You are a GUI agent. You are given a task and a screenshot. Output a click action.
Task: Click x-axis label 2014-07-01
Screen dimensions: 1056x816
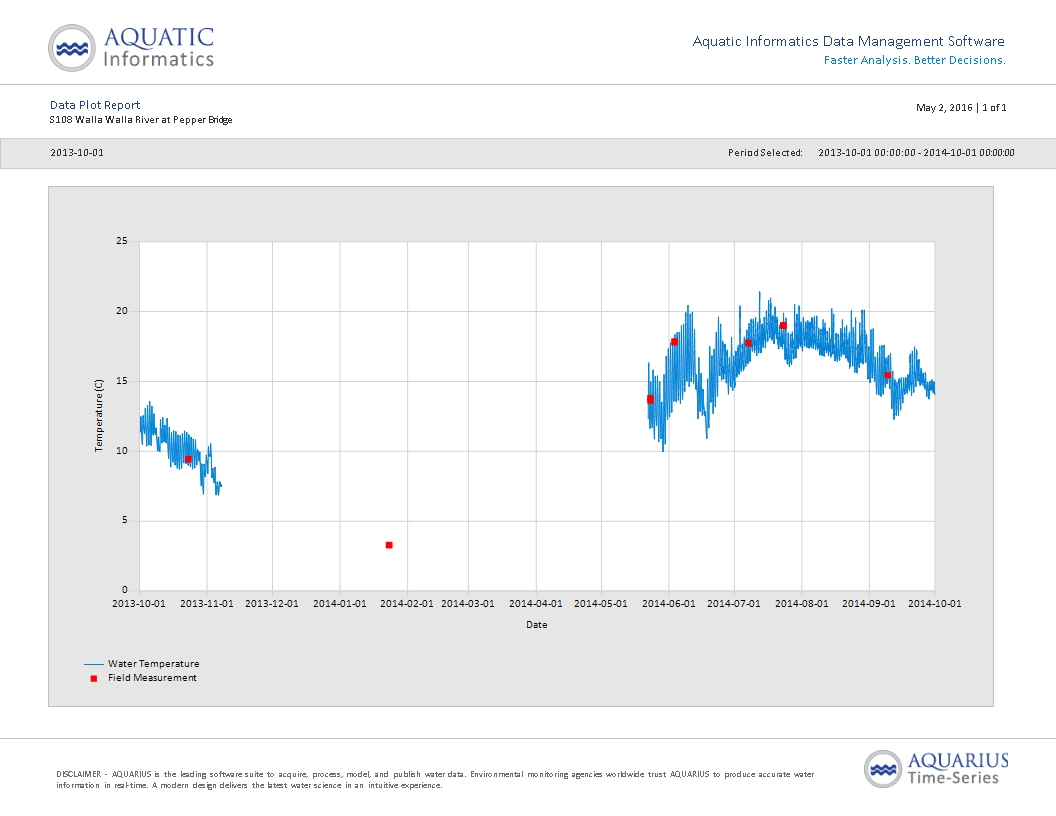[x=734, y=603]
